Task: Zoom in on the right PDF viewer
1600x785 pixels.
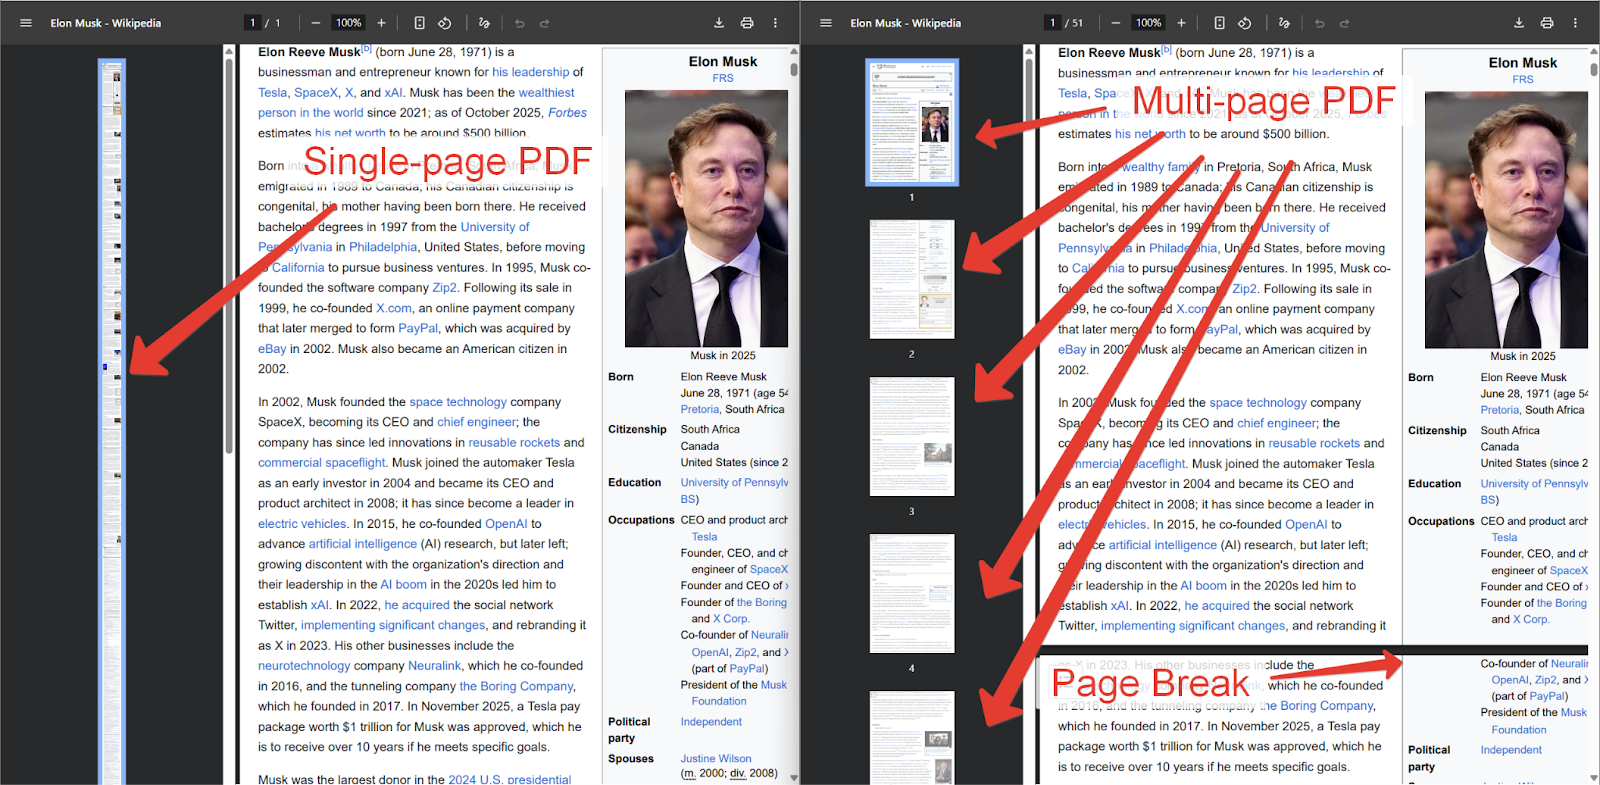Action: [1181, 23]
